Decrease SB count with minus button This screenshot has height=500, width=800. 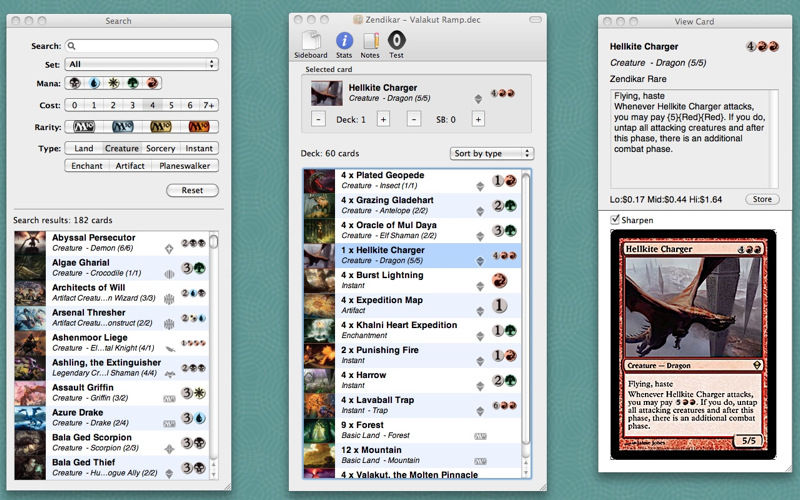[414, 119]
